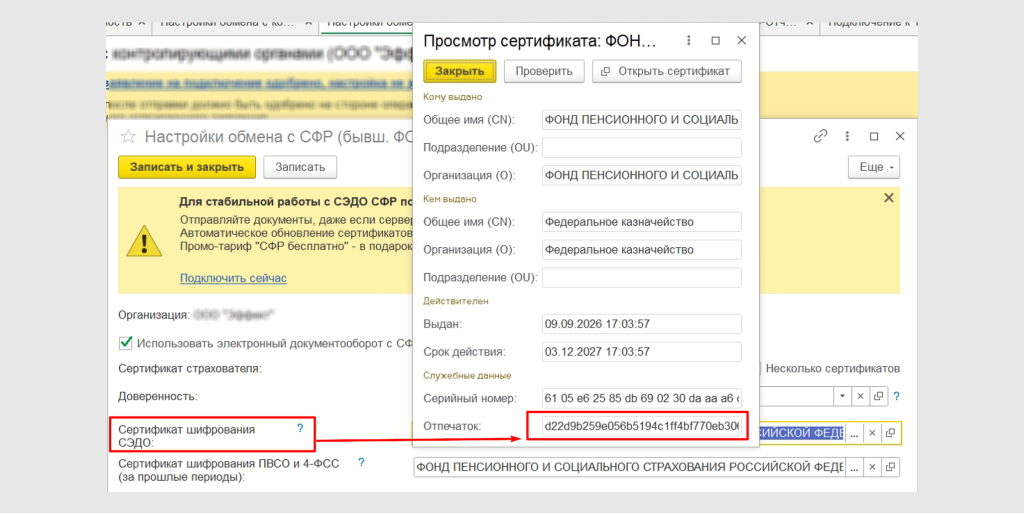Click the Действителен section heading
This screenshot has height=514, width=1024.
[x=456, y=301]
